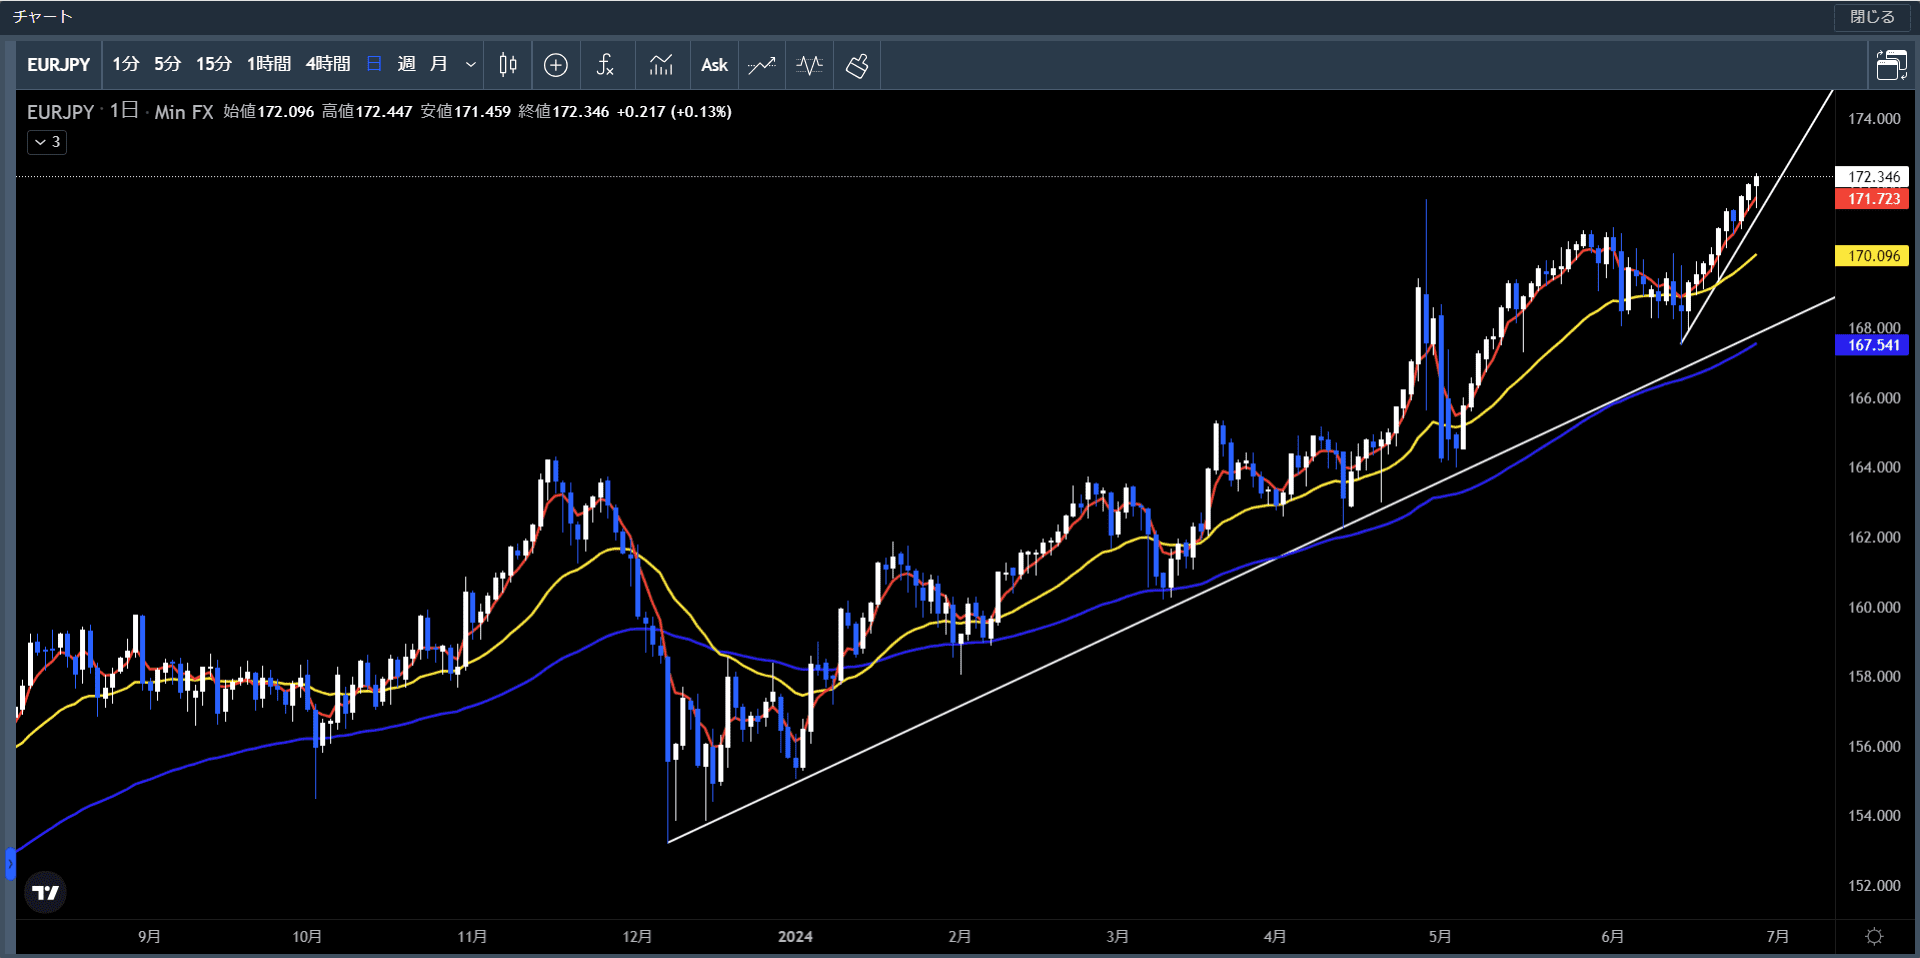Click the チャート window title

[42, 17]
